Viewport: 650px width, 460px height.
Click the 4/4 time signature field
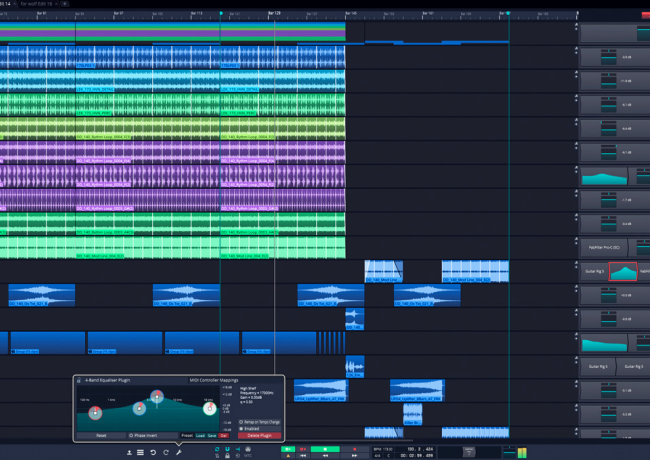377,455
